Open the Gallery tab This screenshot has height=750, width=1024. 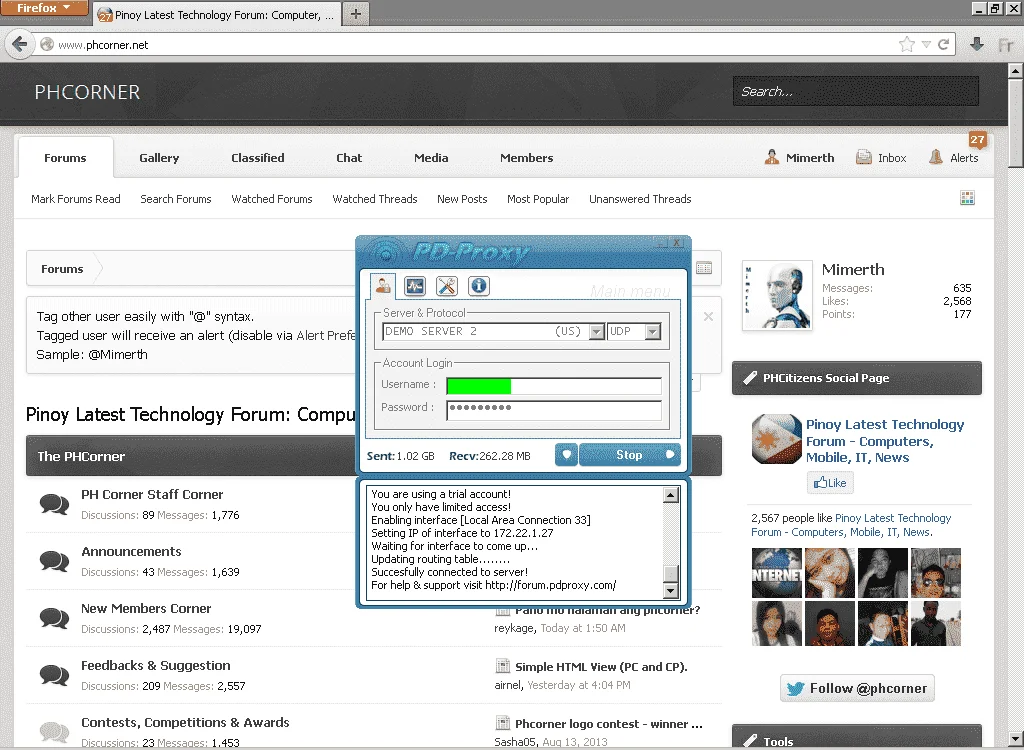click(159, 157)
